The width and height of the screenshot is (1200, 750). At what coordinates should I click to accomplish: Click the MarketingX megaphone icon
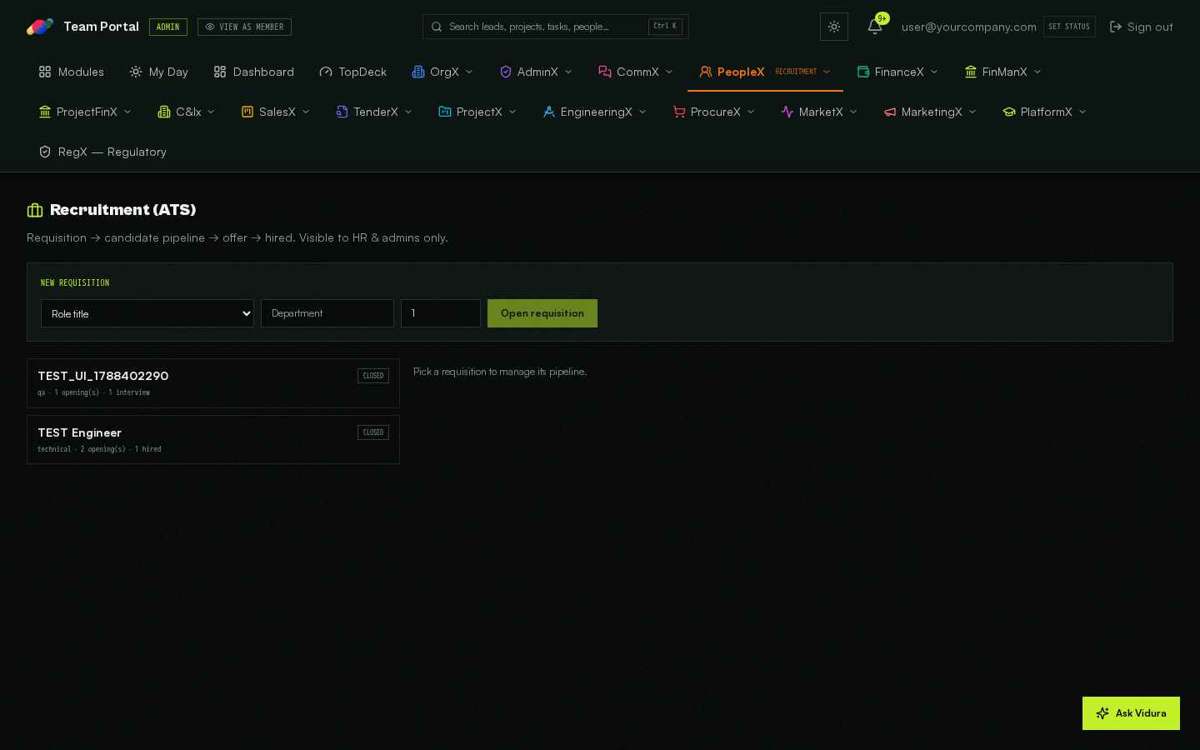(x=890, y=112)
